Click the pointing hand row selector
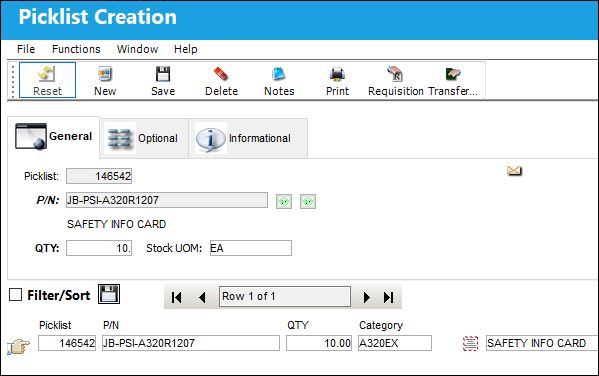 click(x=18, y=347)
